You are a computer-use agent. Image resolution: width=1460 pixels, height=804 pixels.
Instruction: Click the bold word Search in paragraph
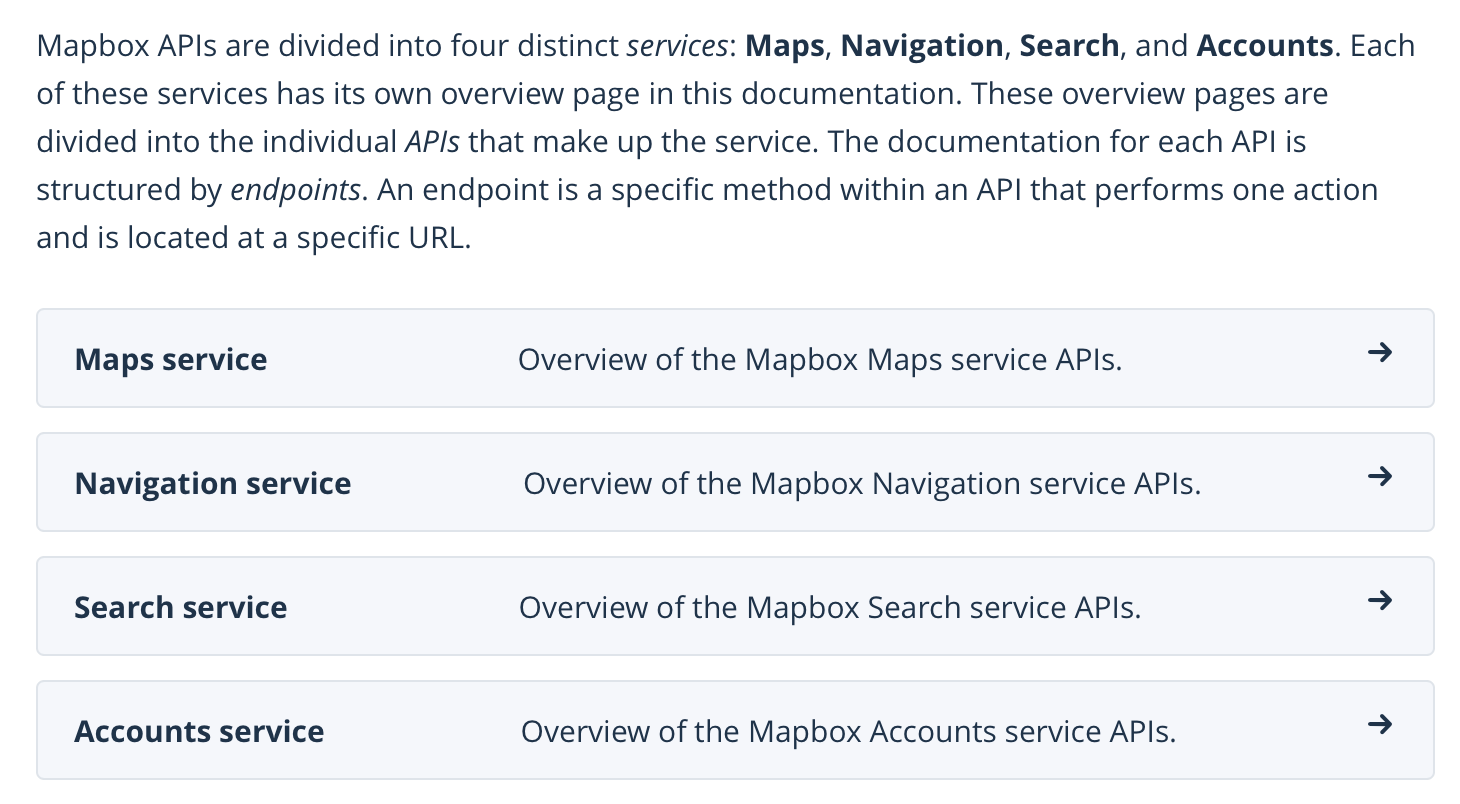[1069, 46]
